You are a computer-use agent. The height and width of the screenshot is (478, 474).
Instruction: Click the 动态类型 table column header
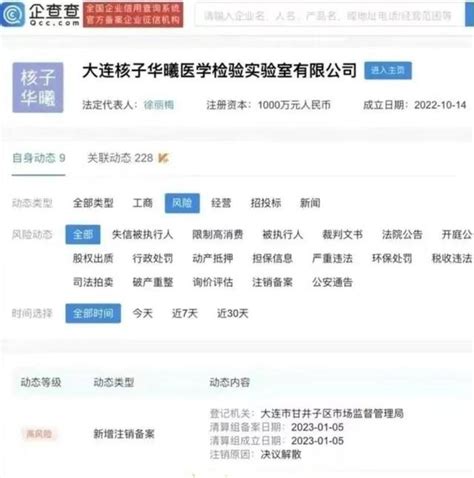(114, 382)
